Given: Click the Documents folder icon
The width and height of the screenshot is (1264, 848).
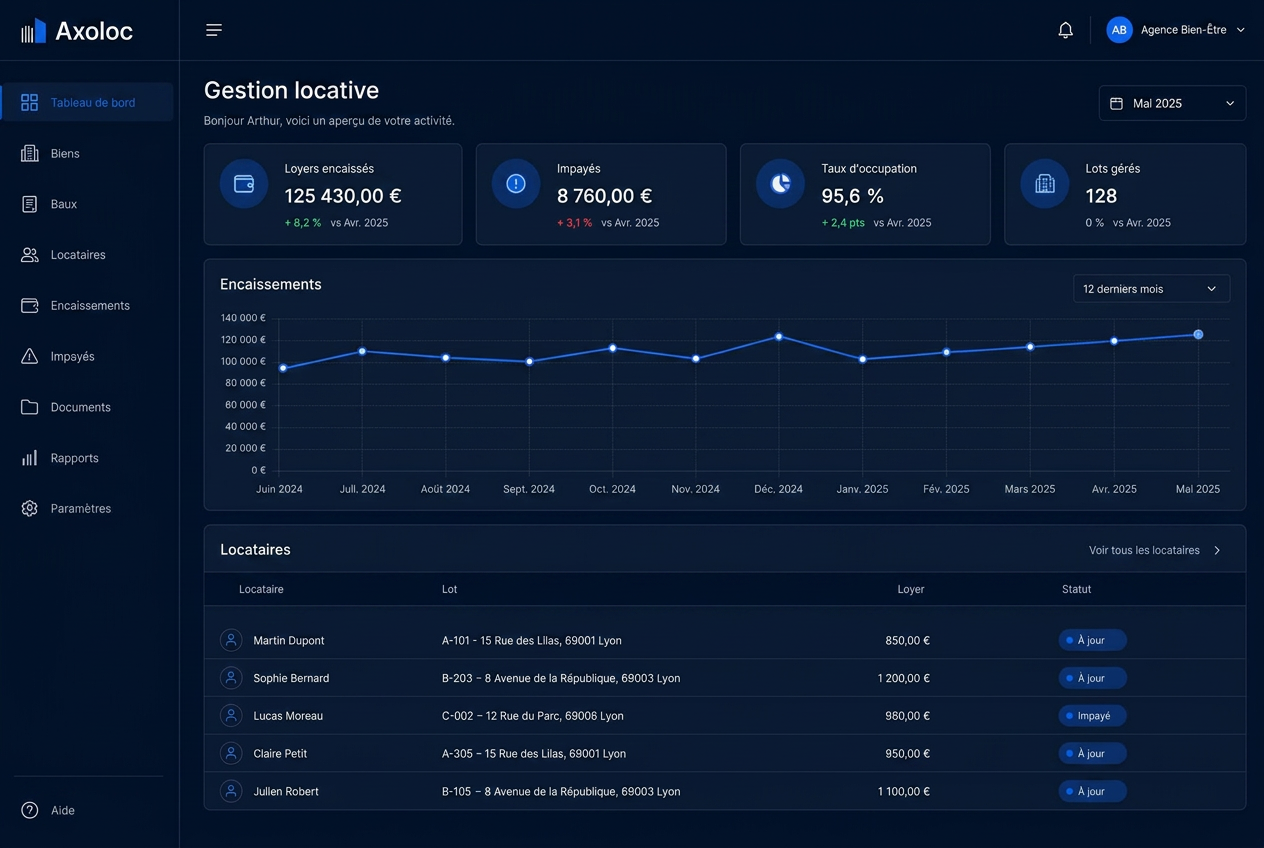Looking at the screenshot, I should click(x=30, y=407).
